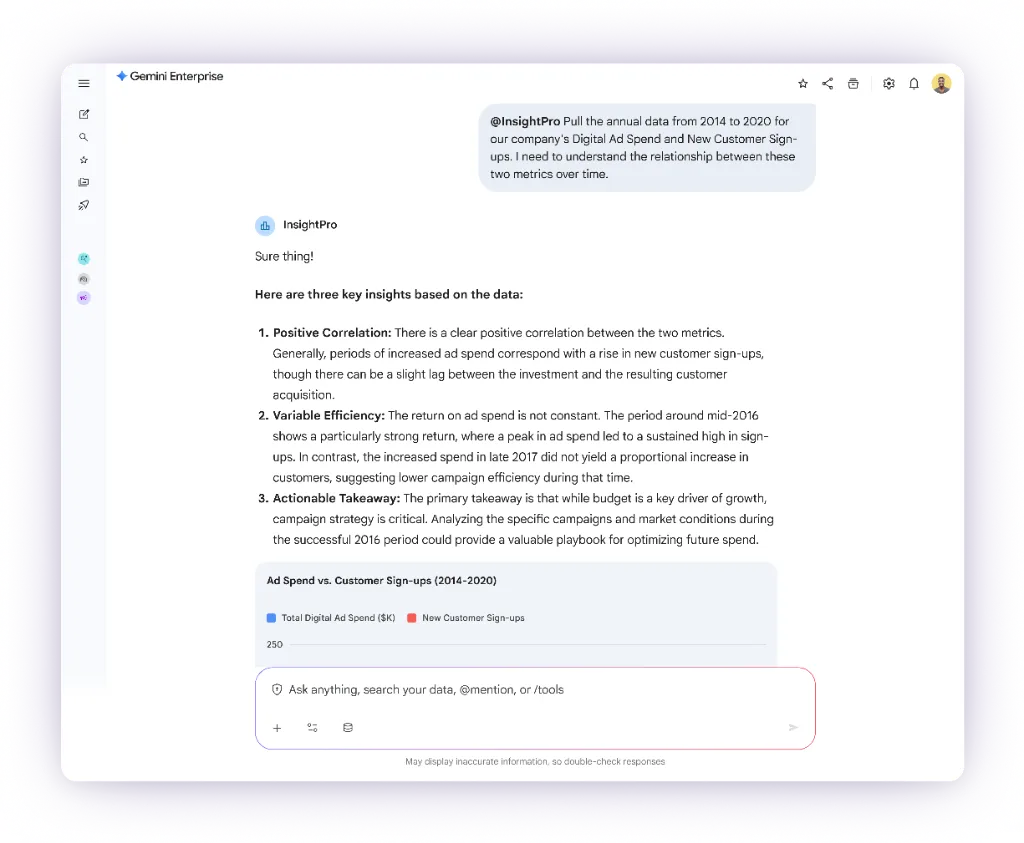Open notifications bell
Screen dimensions: 1024x843
click(x=914, y=84)
